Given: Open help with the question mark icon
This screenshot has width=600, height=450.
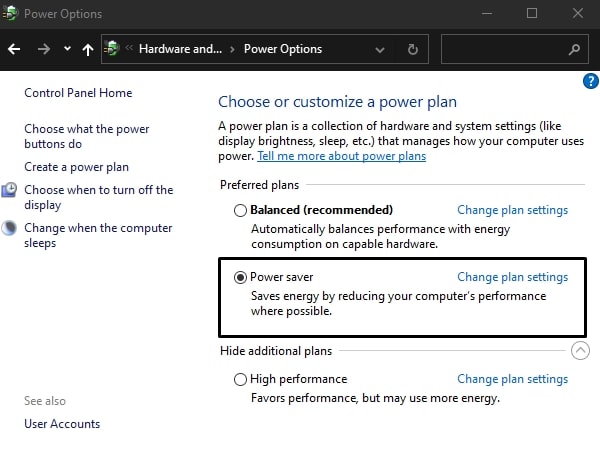Looking at the screenshot, I should pyautogui.click(x=591, y=81).
